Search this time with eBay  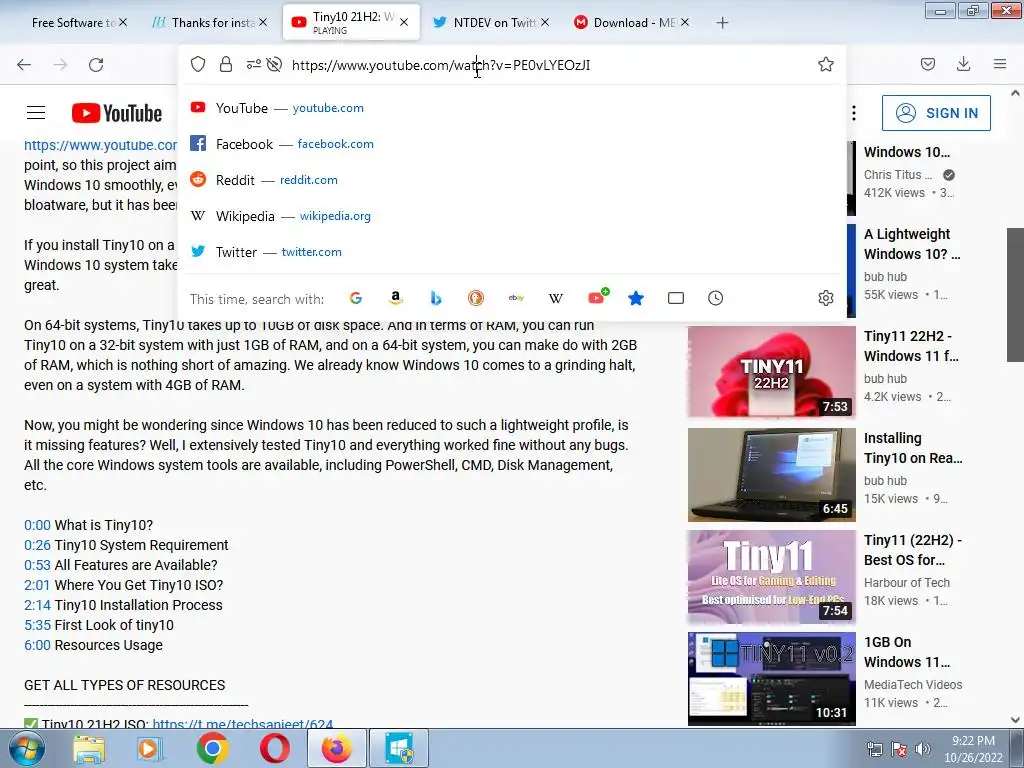tap(516, 298)
